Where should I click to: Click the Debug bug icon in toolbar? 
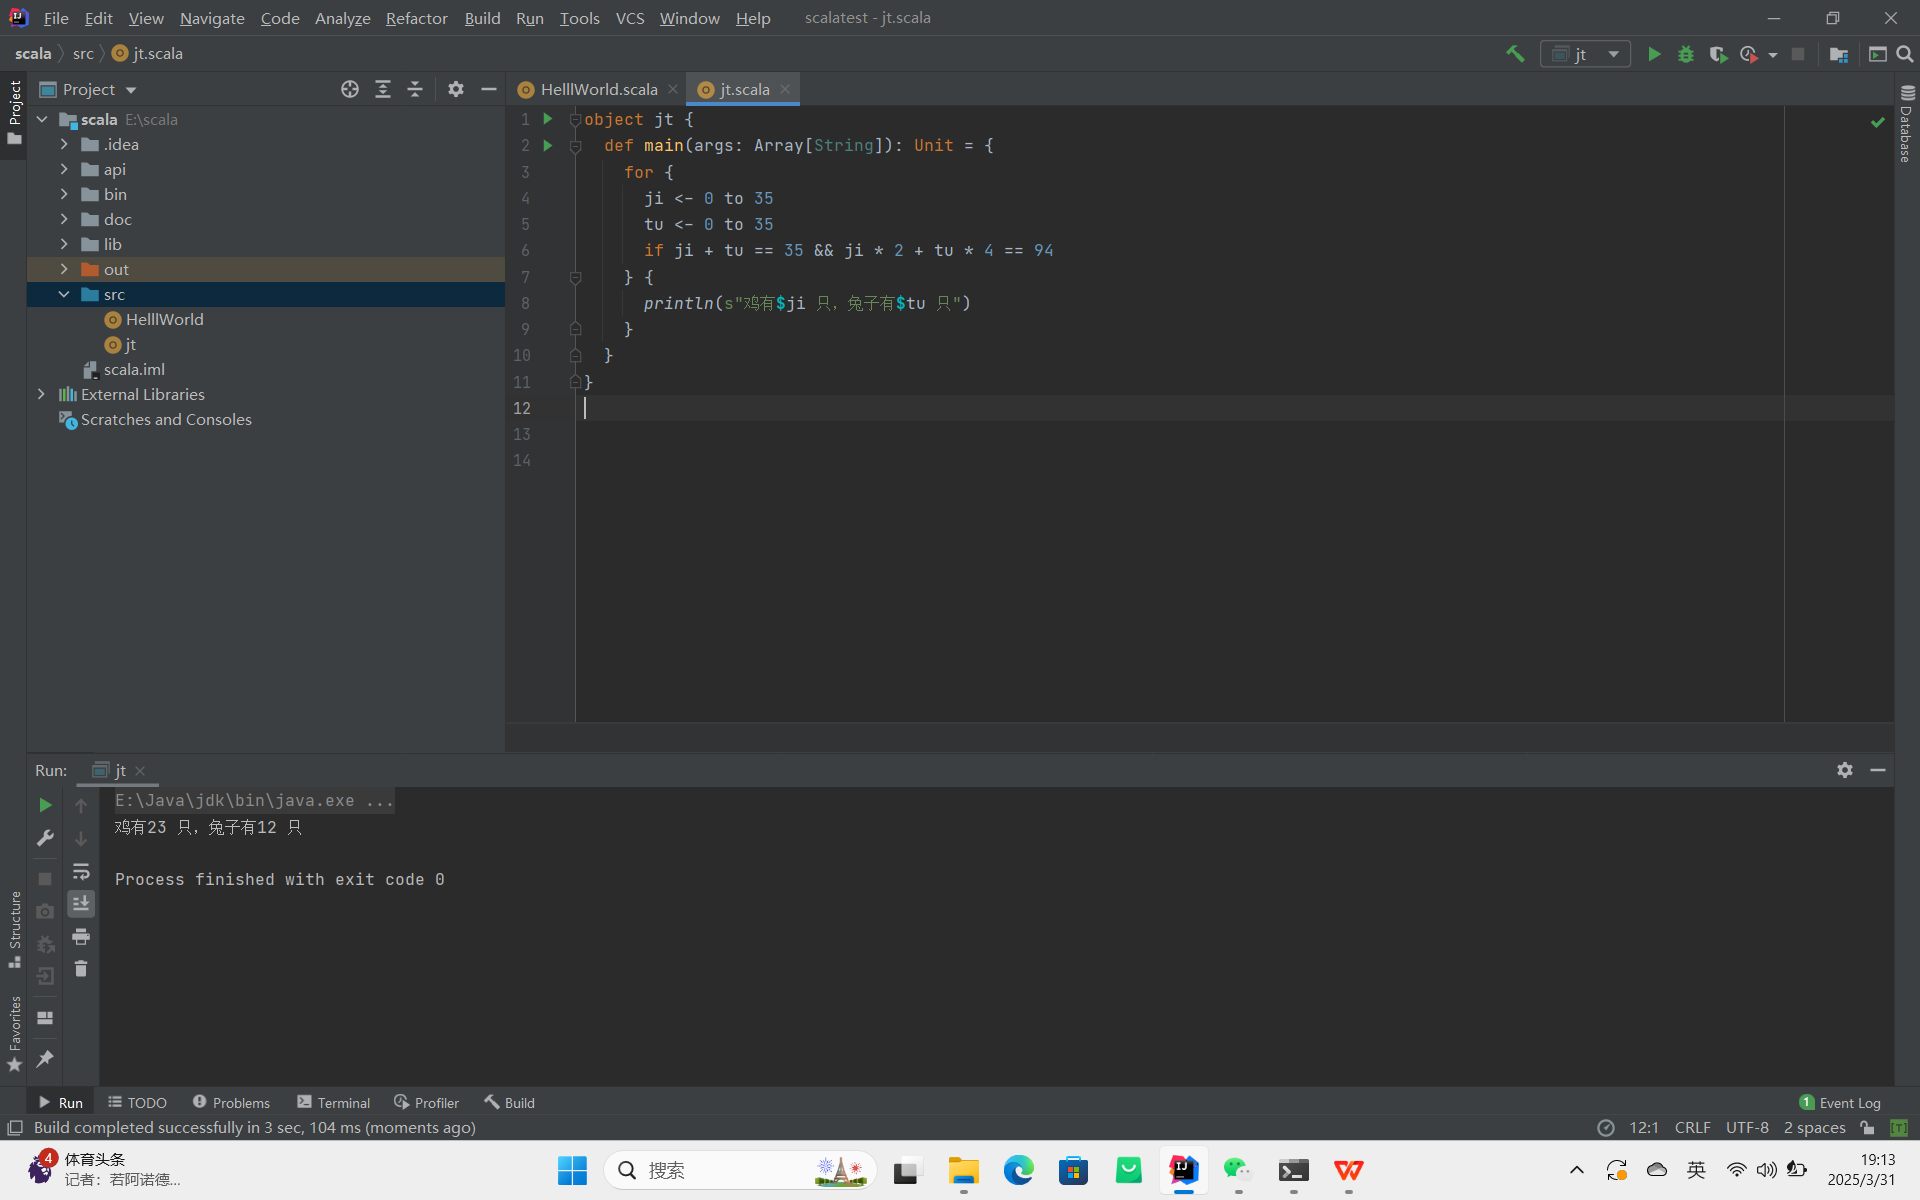click(1686, 54)
